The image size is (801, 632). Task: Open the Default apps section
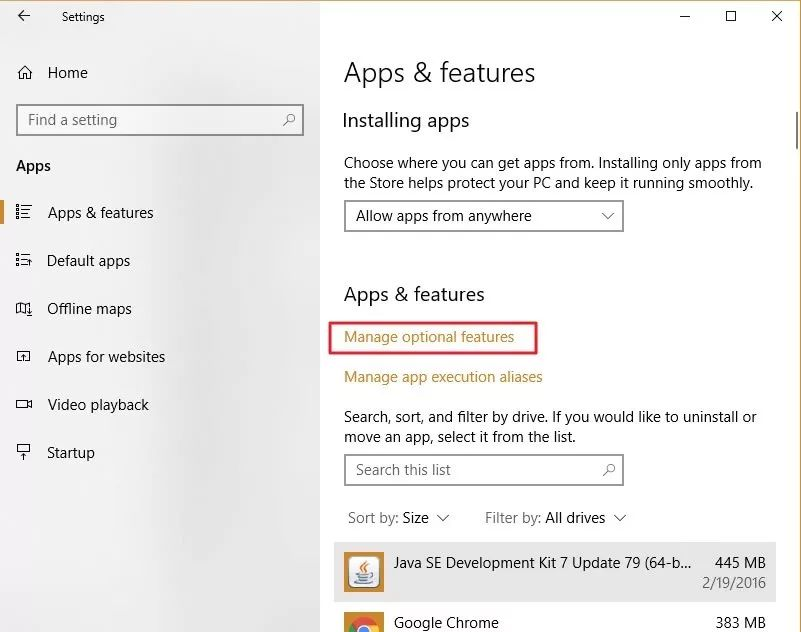[x=88, y=261]
